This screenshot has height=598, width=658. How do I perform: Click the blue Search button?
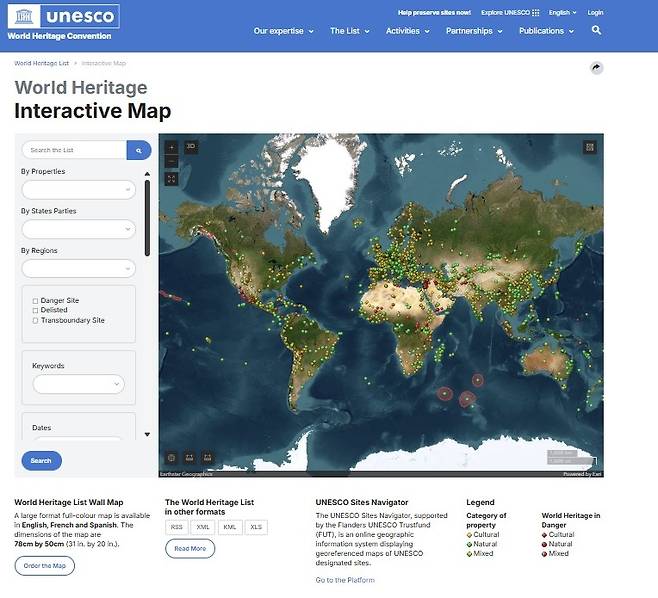coord(42,461)
